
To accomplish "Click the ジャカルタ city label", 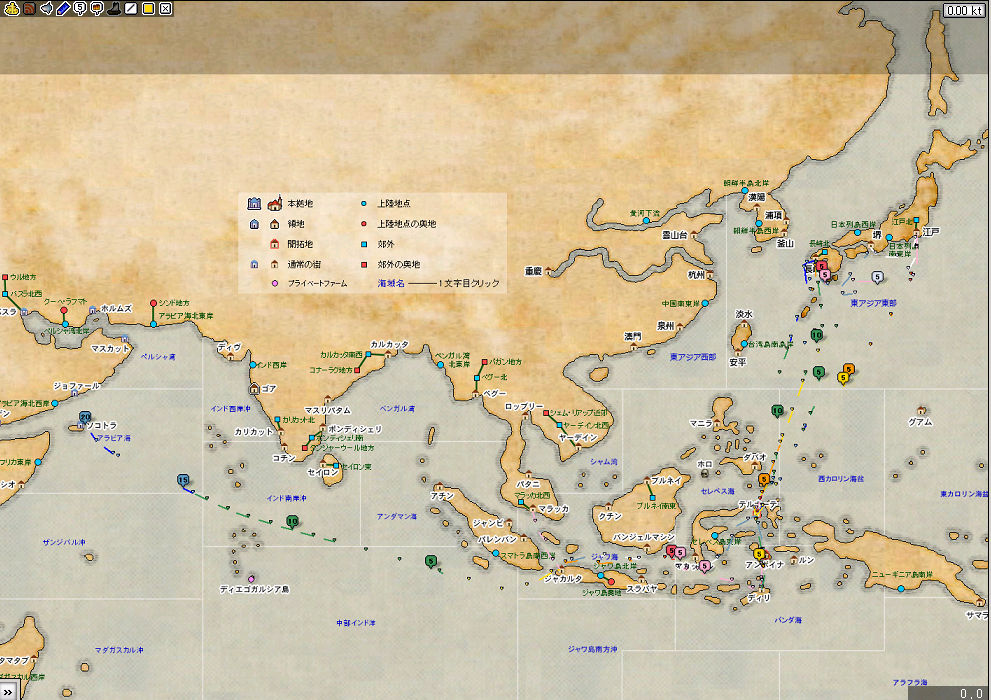I will click(x=563, y=579).
